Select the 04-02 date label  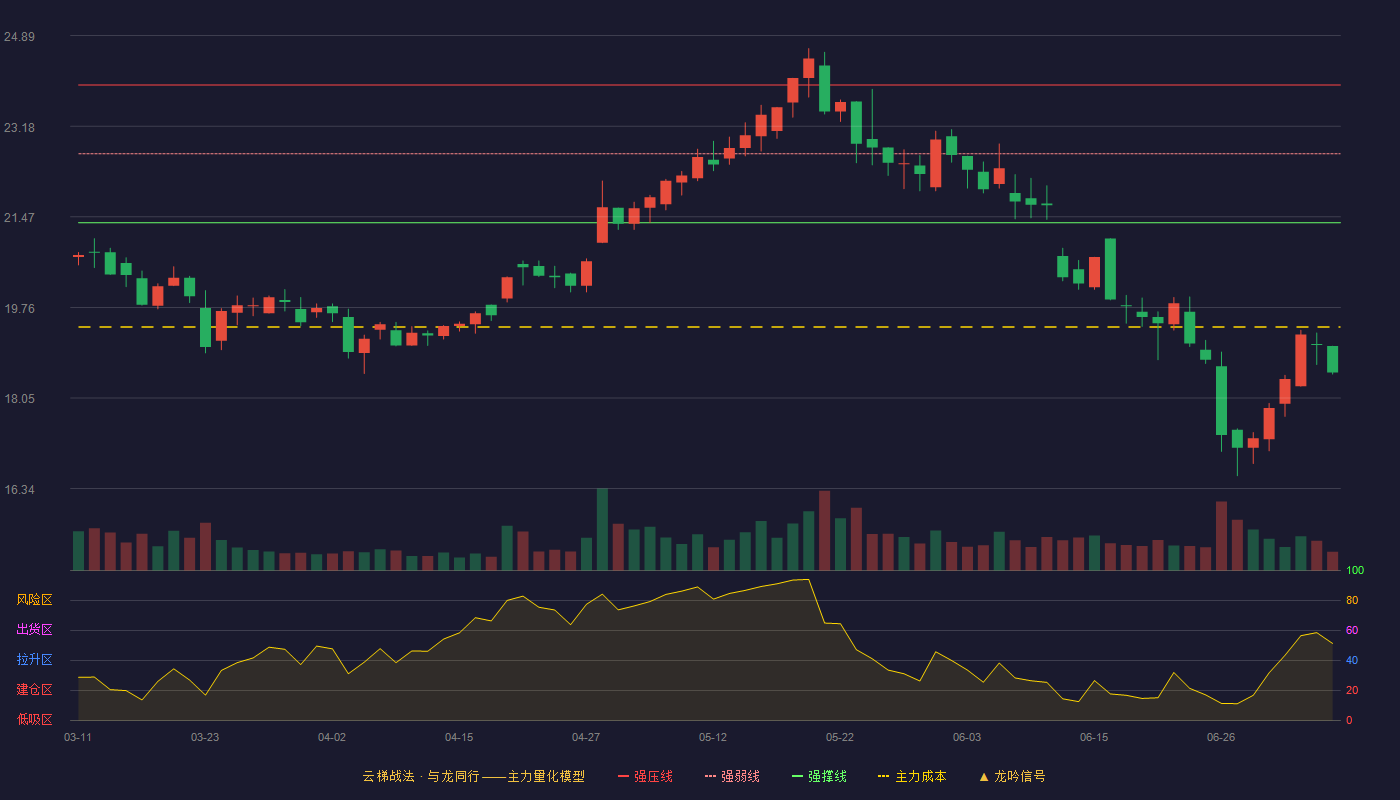[332, 737]
